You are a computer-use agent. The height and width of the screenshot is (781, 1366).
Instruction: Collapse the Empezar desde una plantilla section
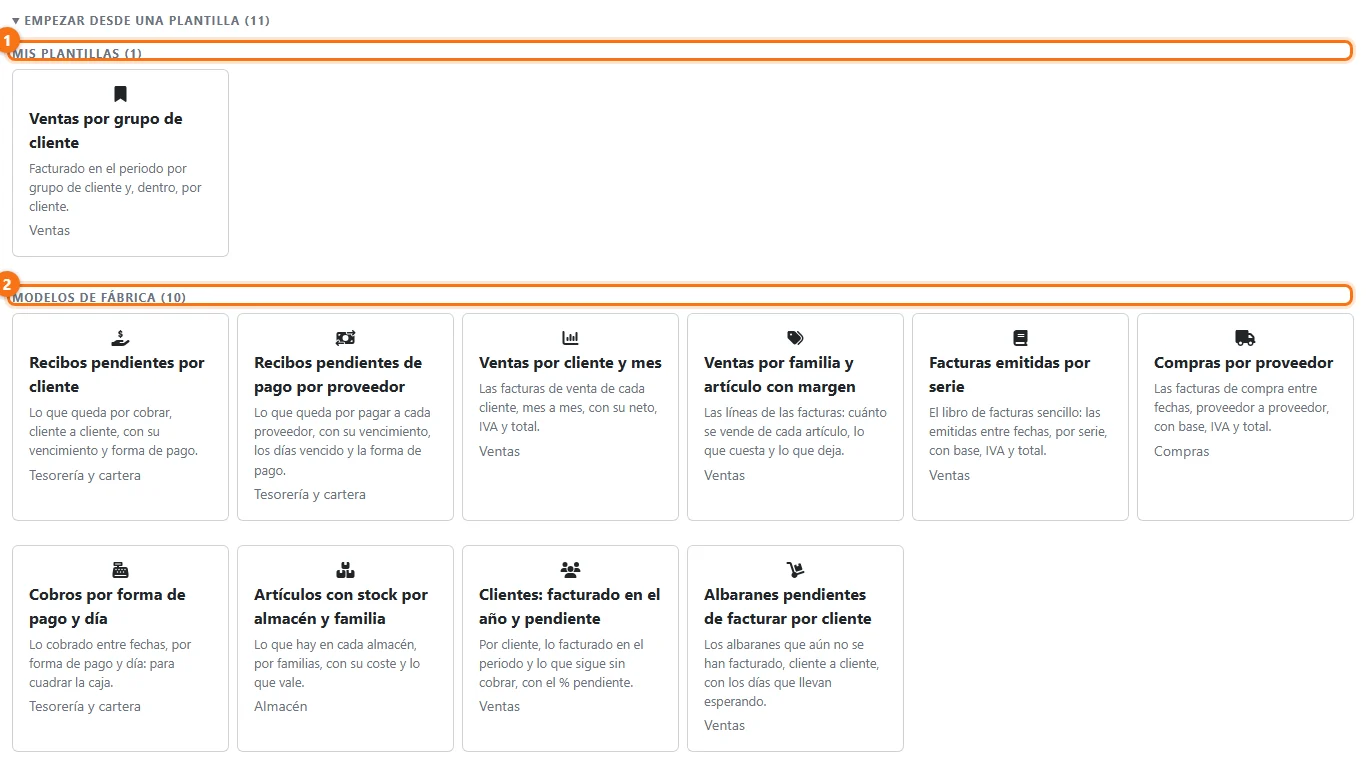[140, 20]
